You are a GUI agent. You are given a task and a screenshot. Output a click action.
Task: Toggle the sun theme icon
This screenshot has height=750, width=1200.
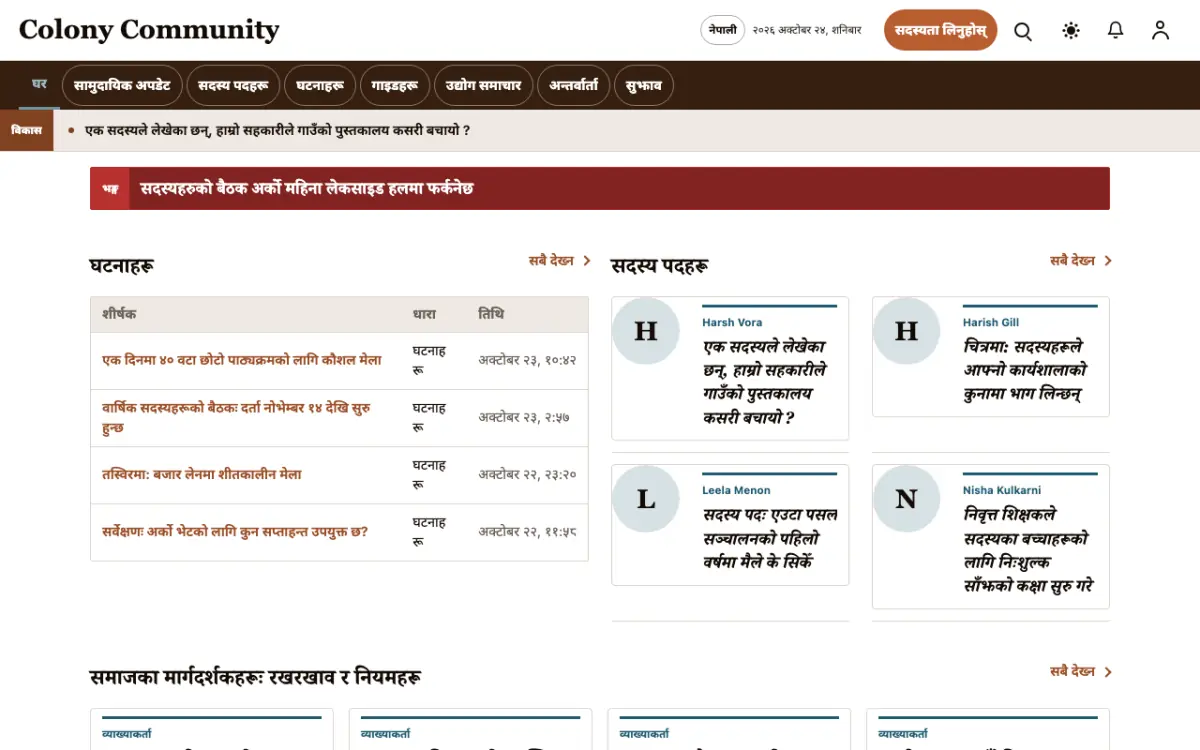[x=1071, y=31]
